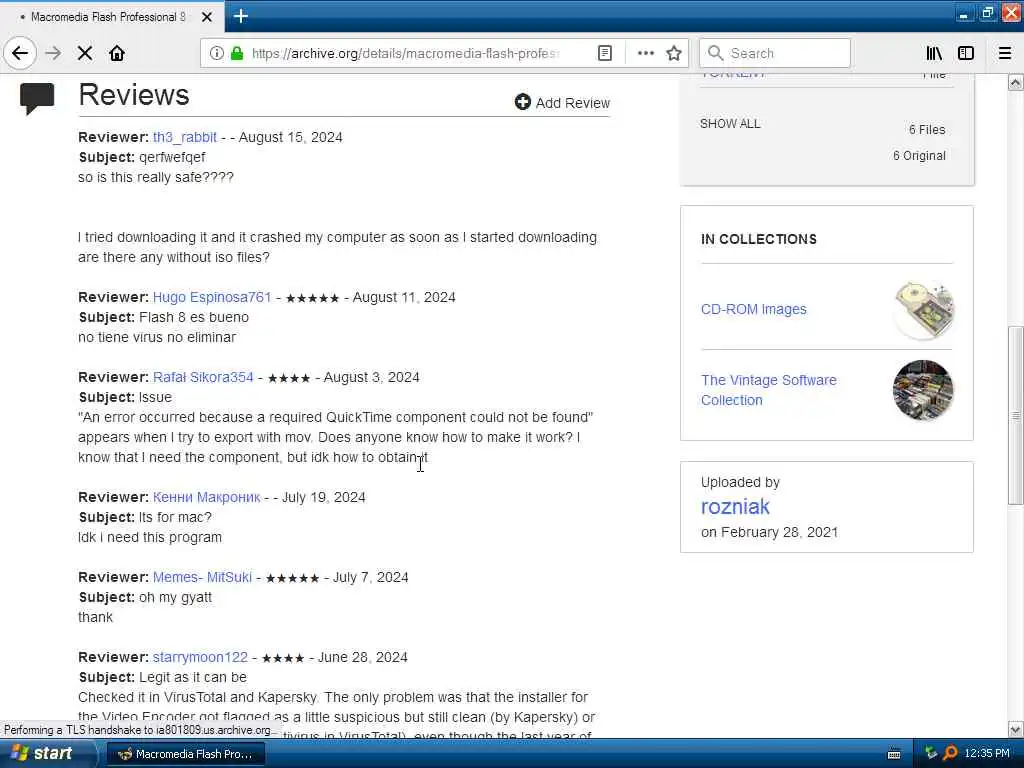
Task: Click "6 Files" count text
Action: coord(927,129)
